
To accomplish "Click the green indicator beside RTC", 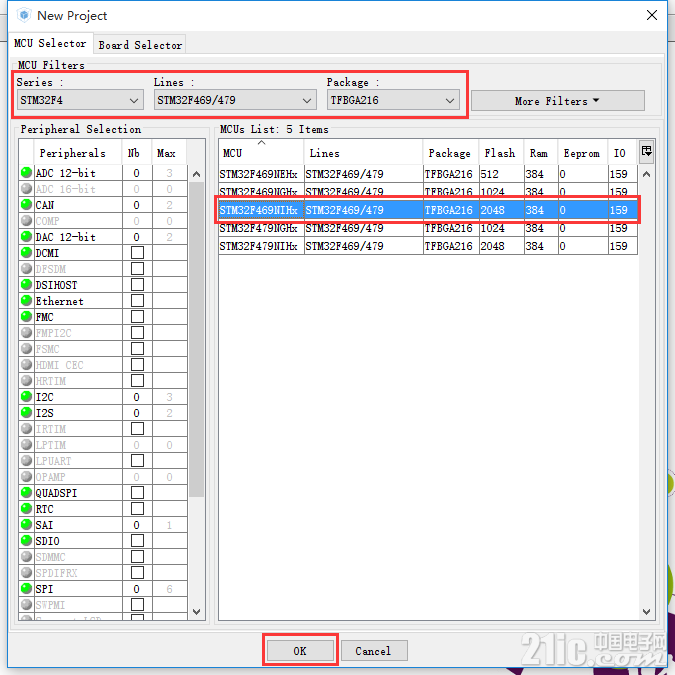I will [x=26, y=508].
